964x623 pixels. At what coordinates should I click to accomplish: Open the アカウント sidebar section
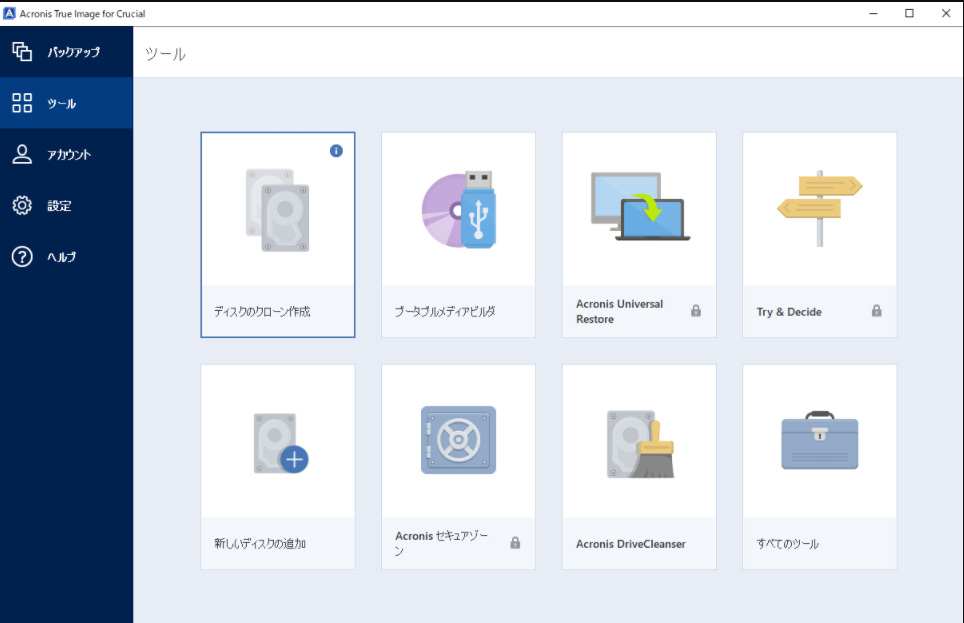pyautogui.click(x=66, y=154)
